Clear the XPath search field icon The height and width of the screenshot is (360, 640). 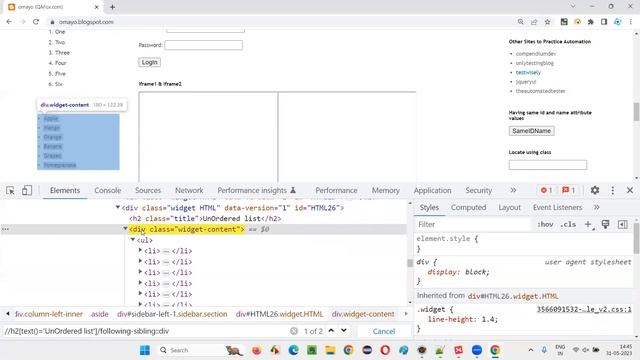[x=293, y=331]
